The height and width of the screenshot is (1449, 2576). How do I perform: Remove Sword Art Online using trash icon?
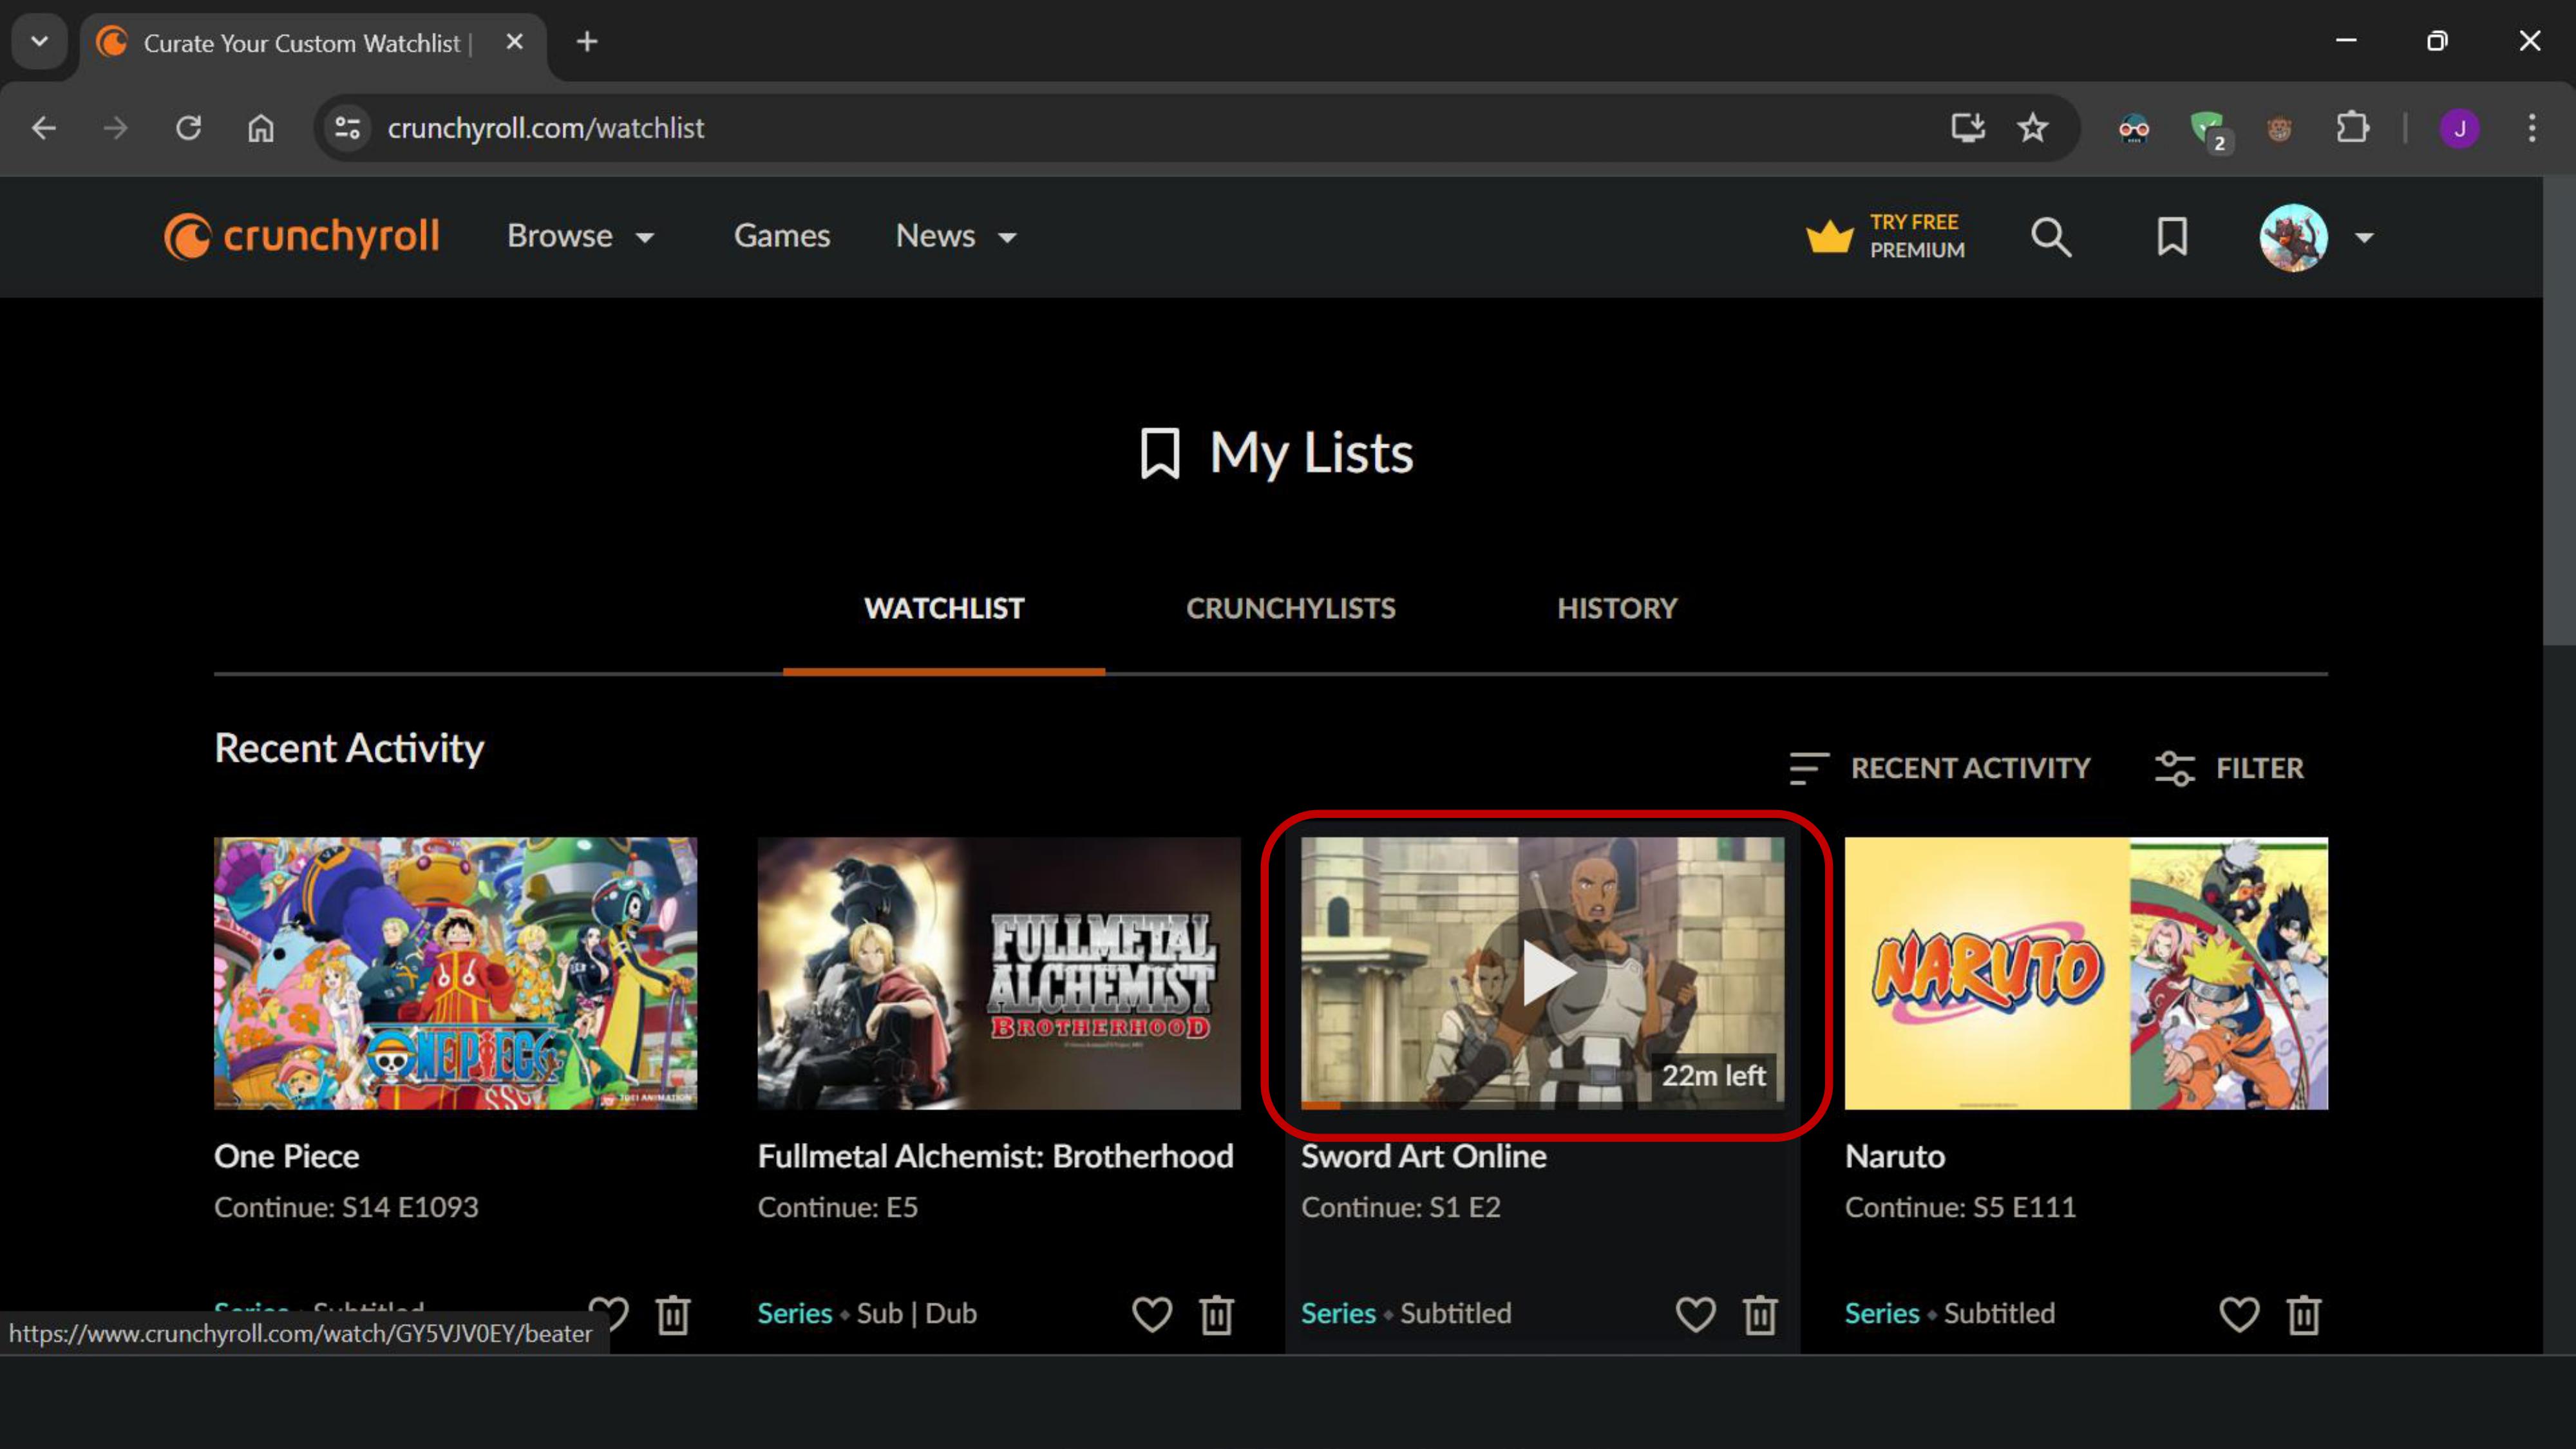[1759, 1314]
